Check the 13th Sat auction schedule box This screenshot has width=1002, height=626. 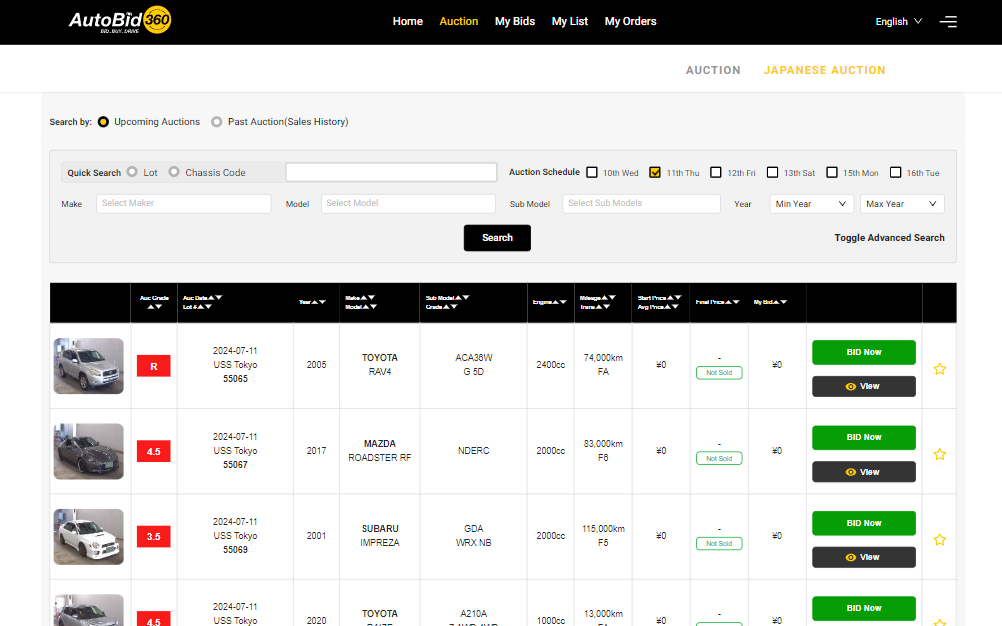pos(773,172)
